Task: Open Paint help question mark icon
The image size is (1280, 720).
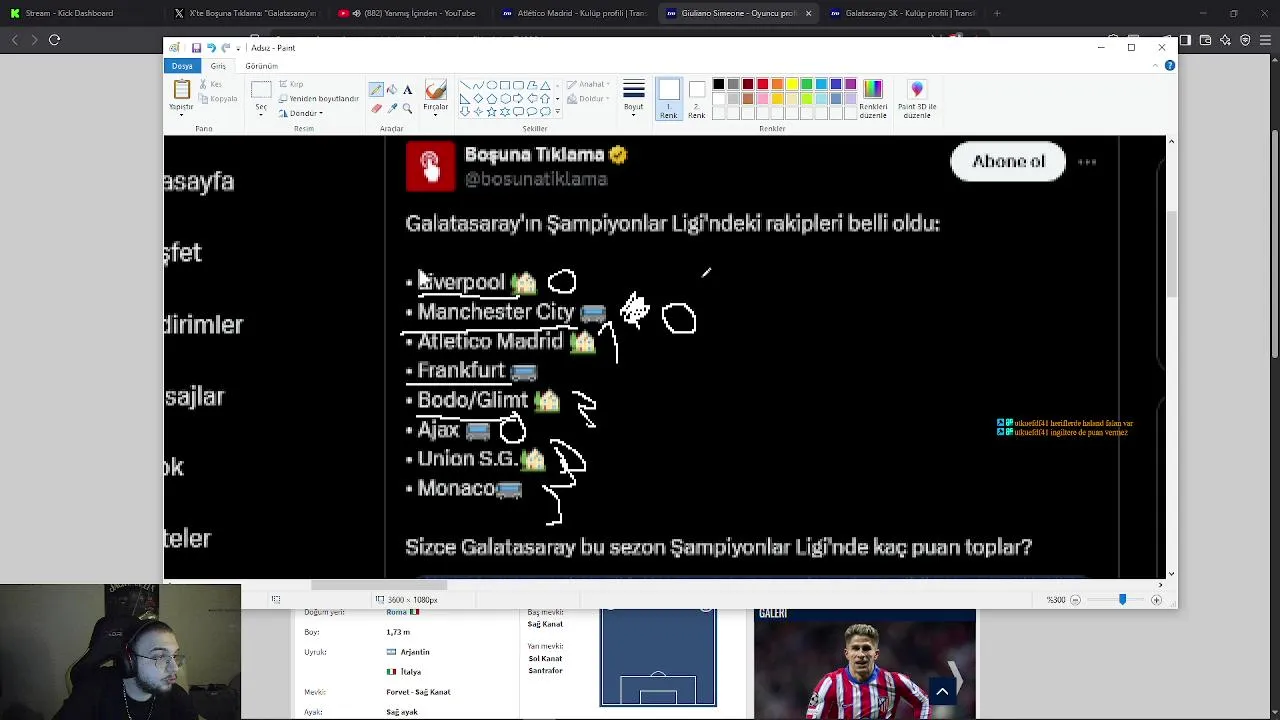Action: click(x=1170, y=65)
